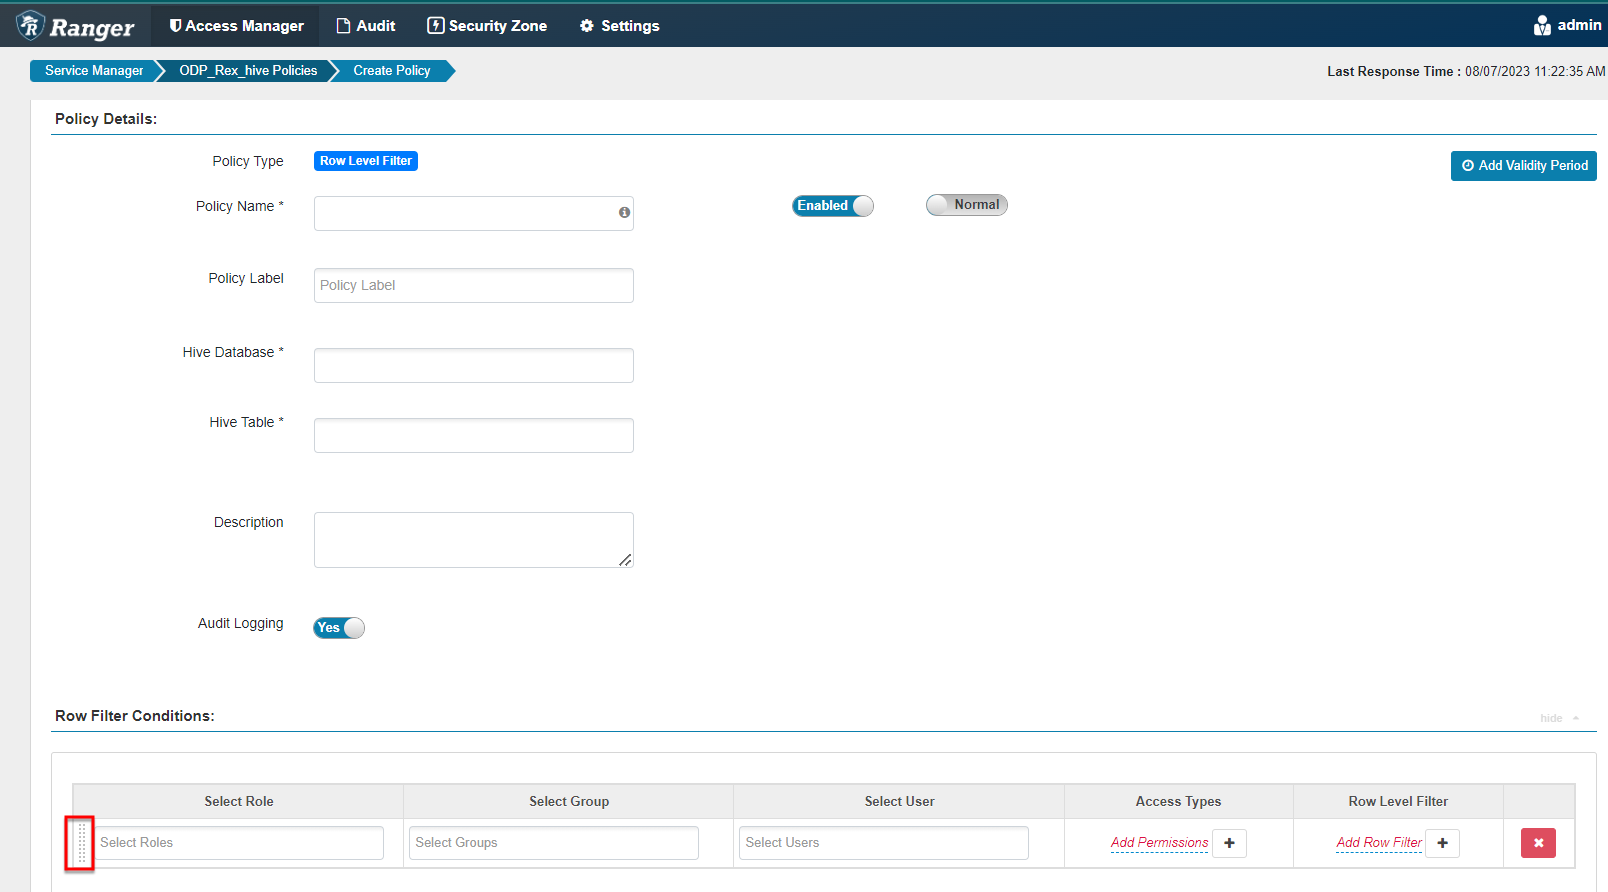The height and width of the screenshot is (892, 1608).
Task: Open the Audit tab
Action: coord(366,26)
